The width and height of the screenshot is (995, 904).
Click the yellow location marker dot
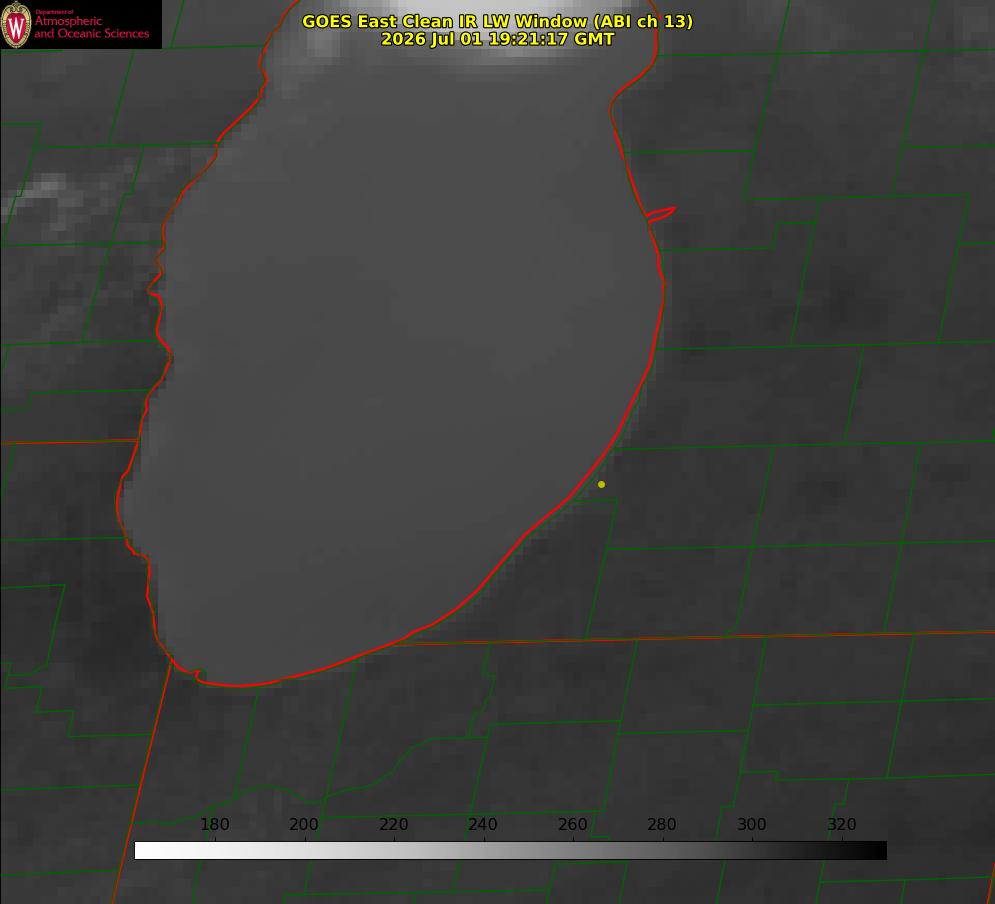click(x=601, y=485)
